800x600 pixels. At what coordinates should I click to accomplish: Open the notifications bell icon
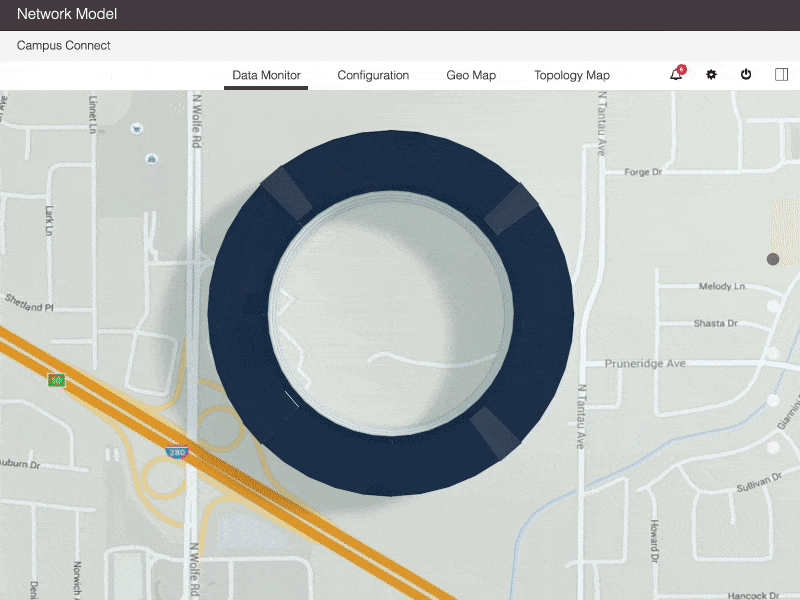tap(677, 74)
